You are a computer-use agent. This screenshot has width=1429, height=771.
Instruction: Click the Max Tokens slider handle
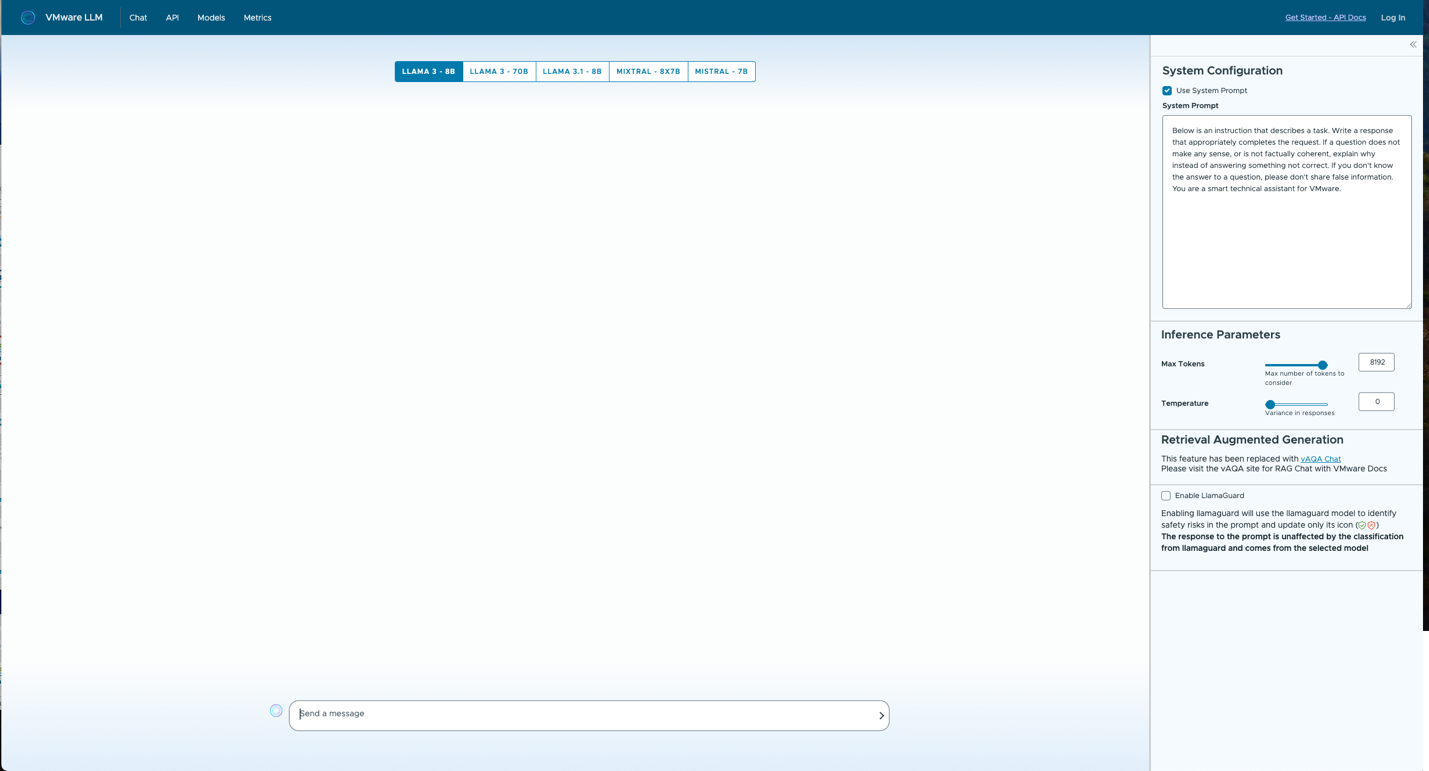(x=1323, y=365)
